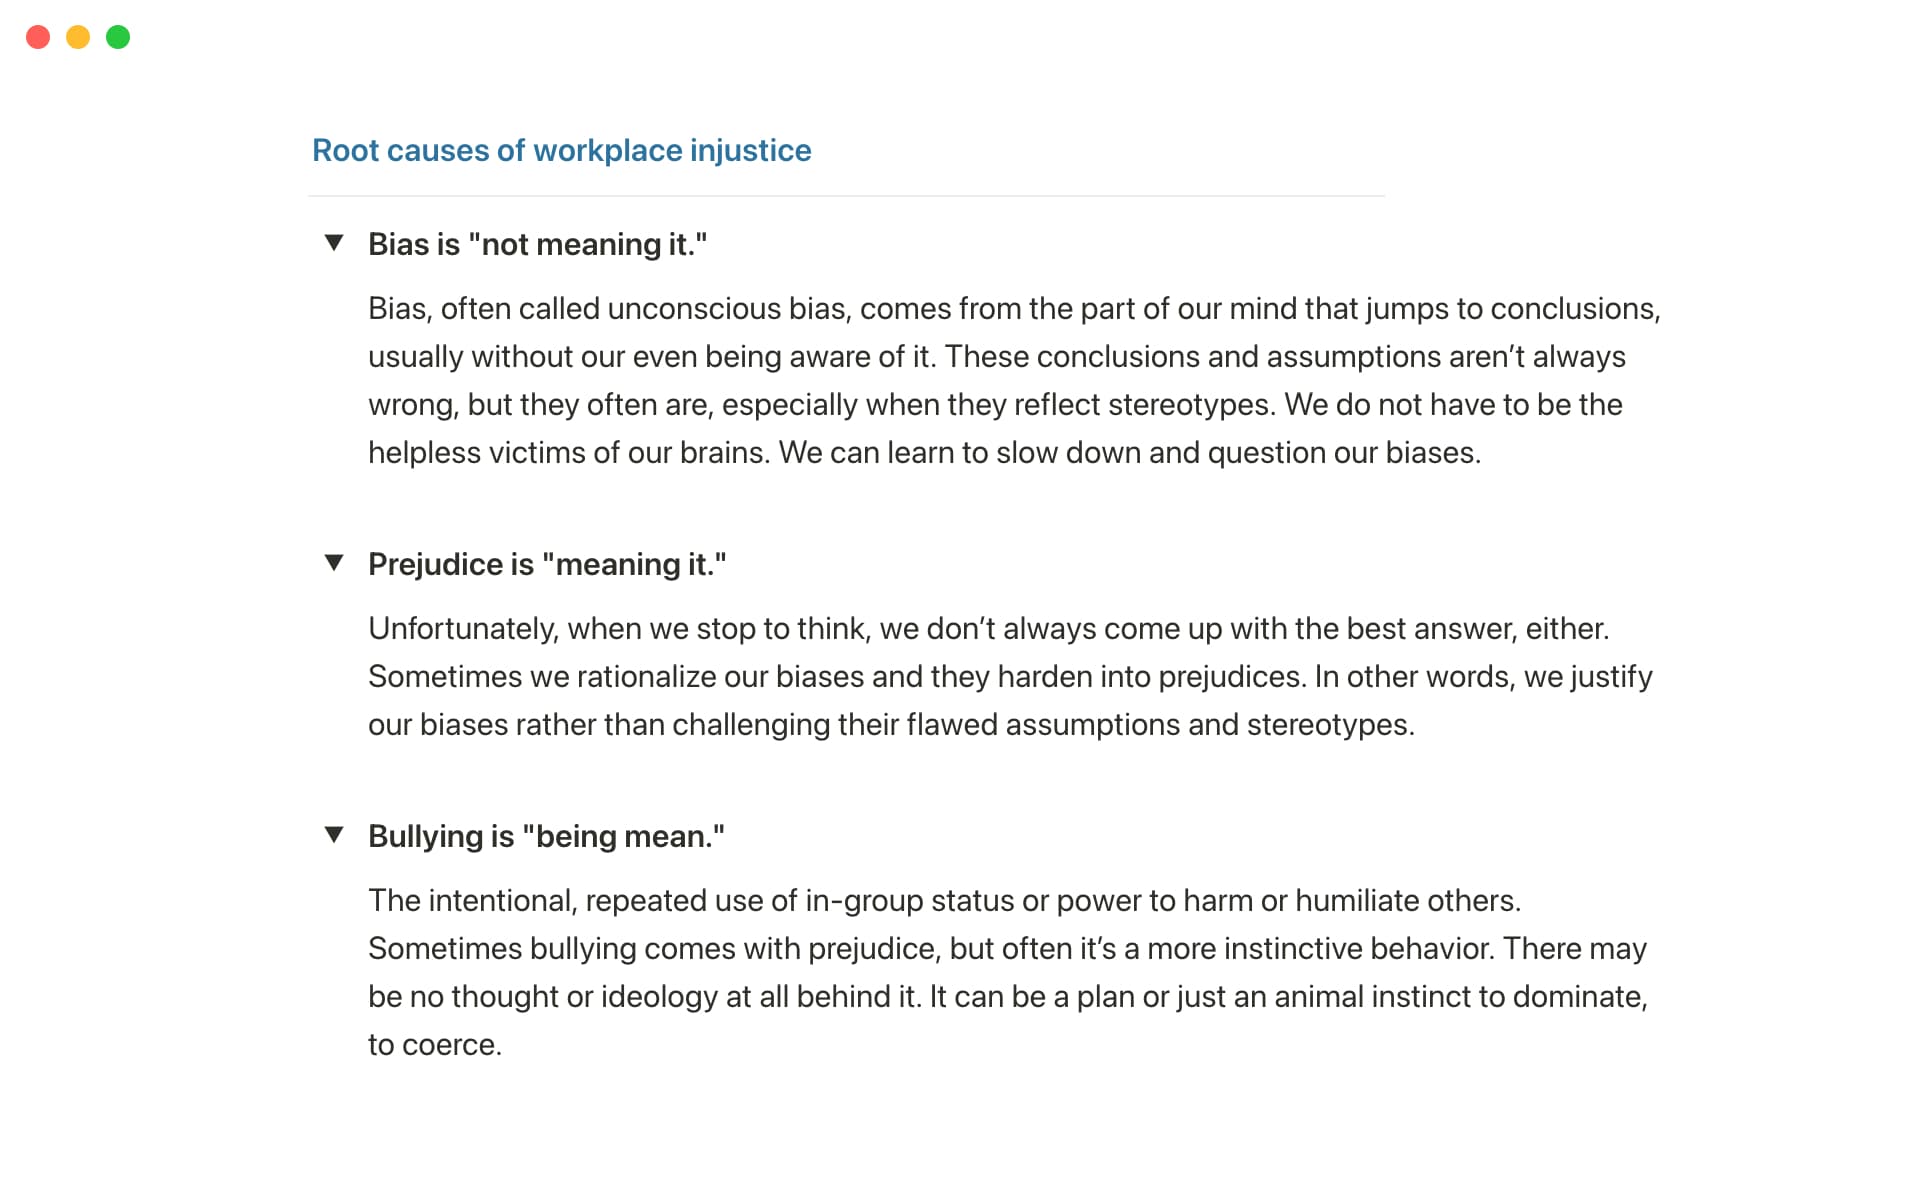Collapse the 'Prejudice is "meaning it."' toggle triangle

[x=334, y=563]
